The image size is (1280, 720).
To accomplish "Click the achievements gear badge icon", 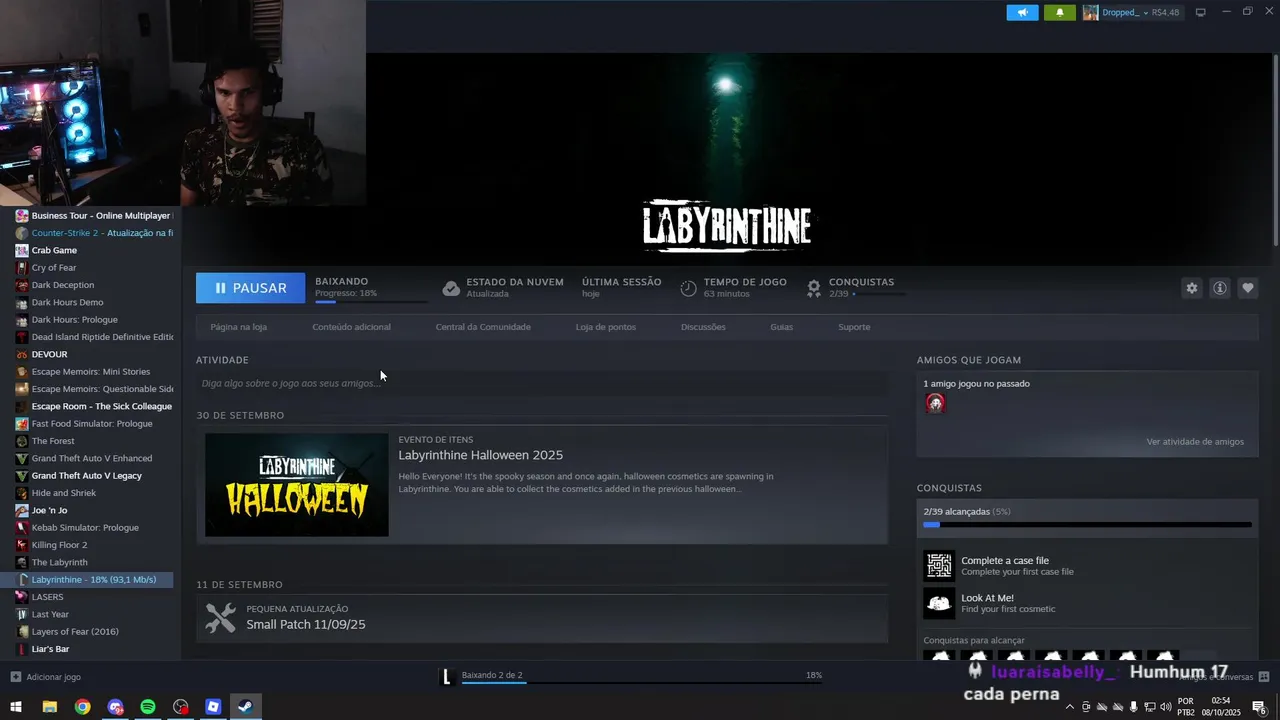I will pyautogui.click(x=814, y=288).
